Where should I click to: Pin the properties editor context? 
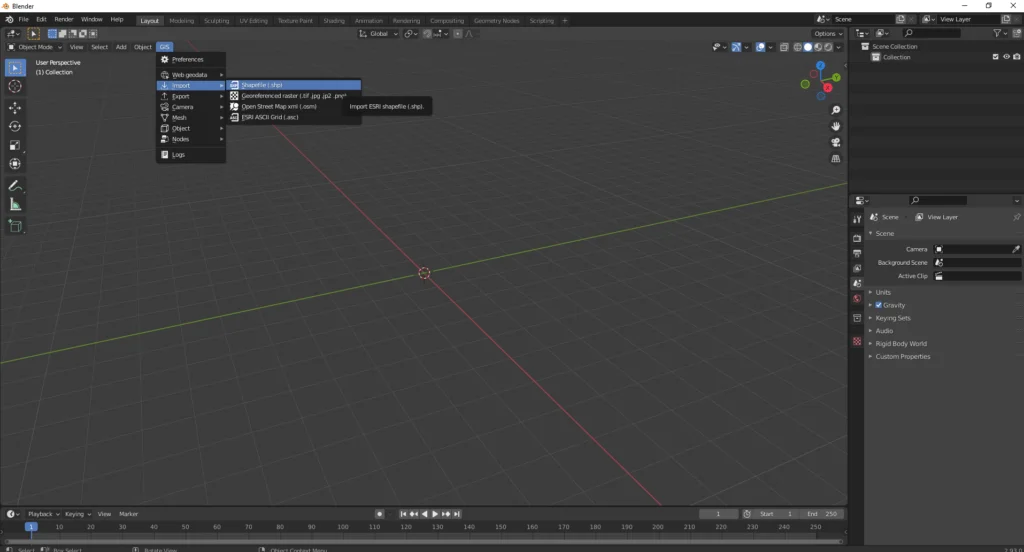tap(1016, 217)
